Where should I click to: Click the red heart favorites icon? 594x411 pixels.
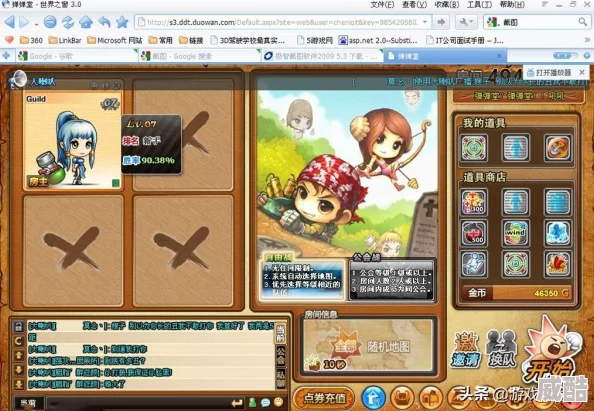tap(9, 40)
